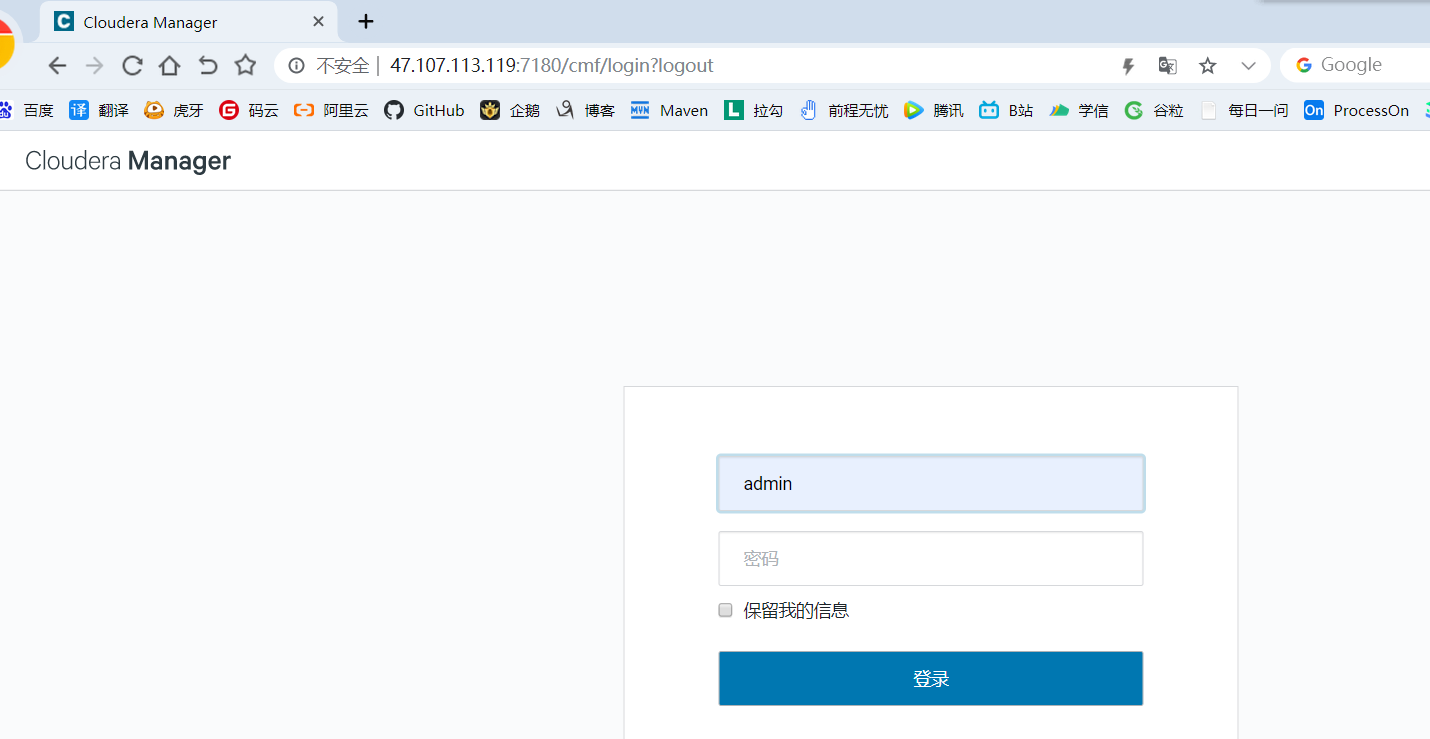The height and width of the screenshot is (739, 1430).
Task: Click the admin username field
Action: coord(931,484)
